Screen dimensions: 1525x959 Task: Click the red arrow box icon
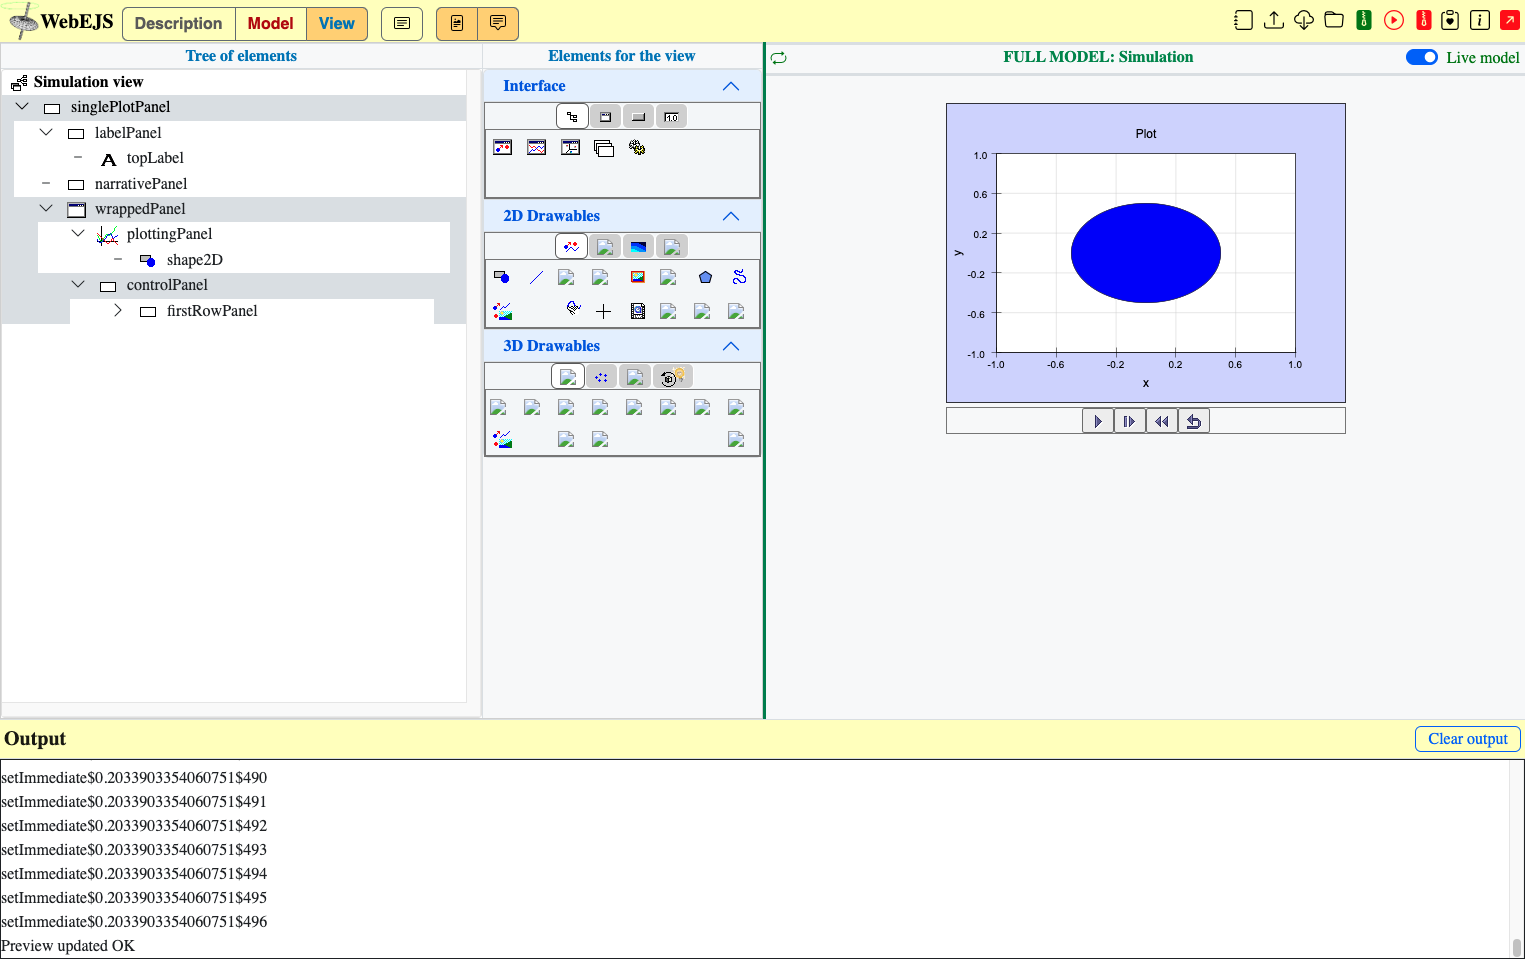tap(1510, 20)
